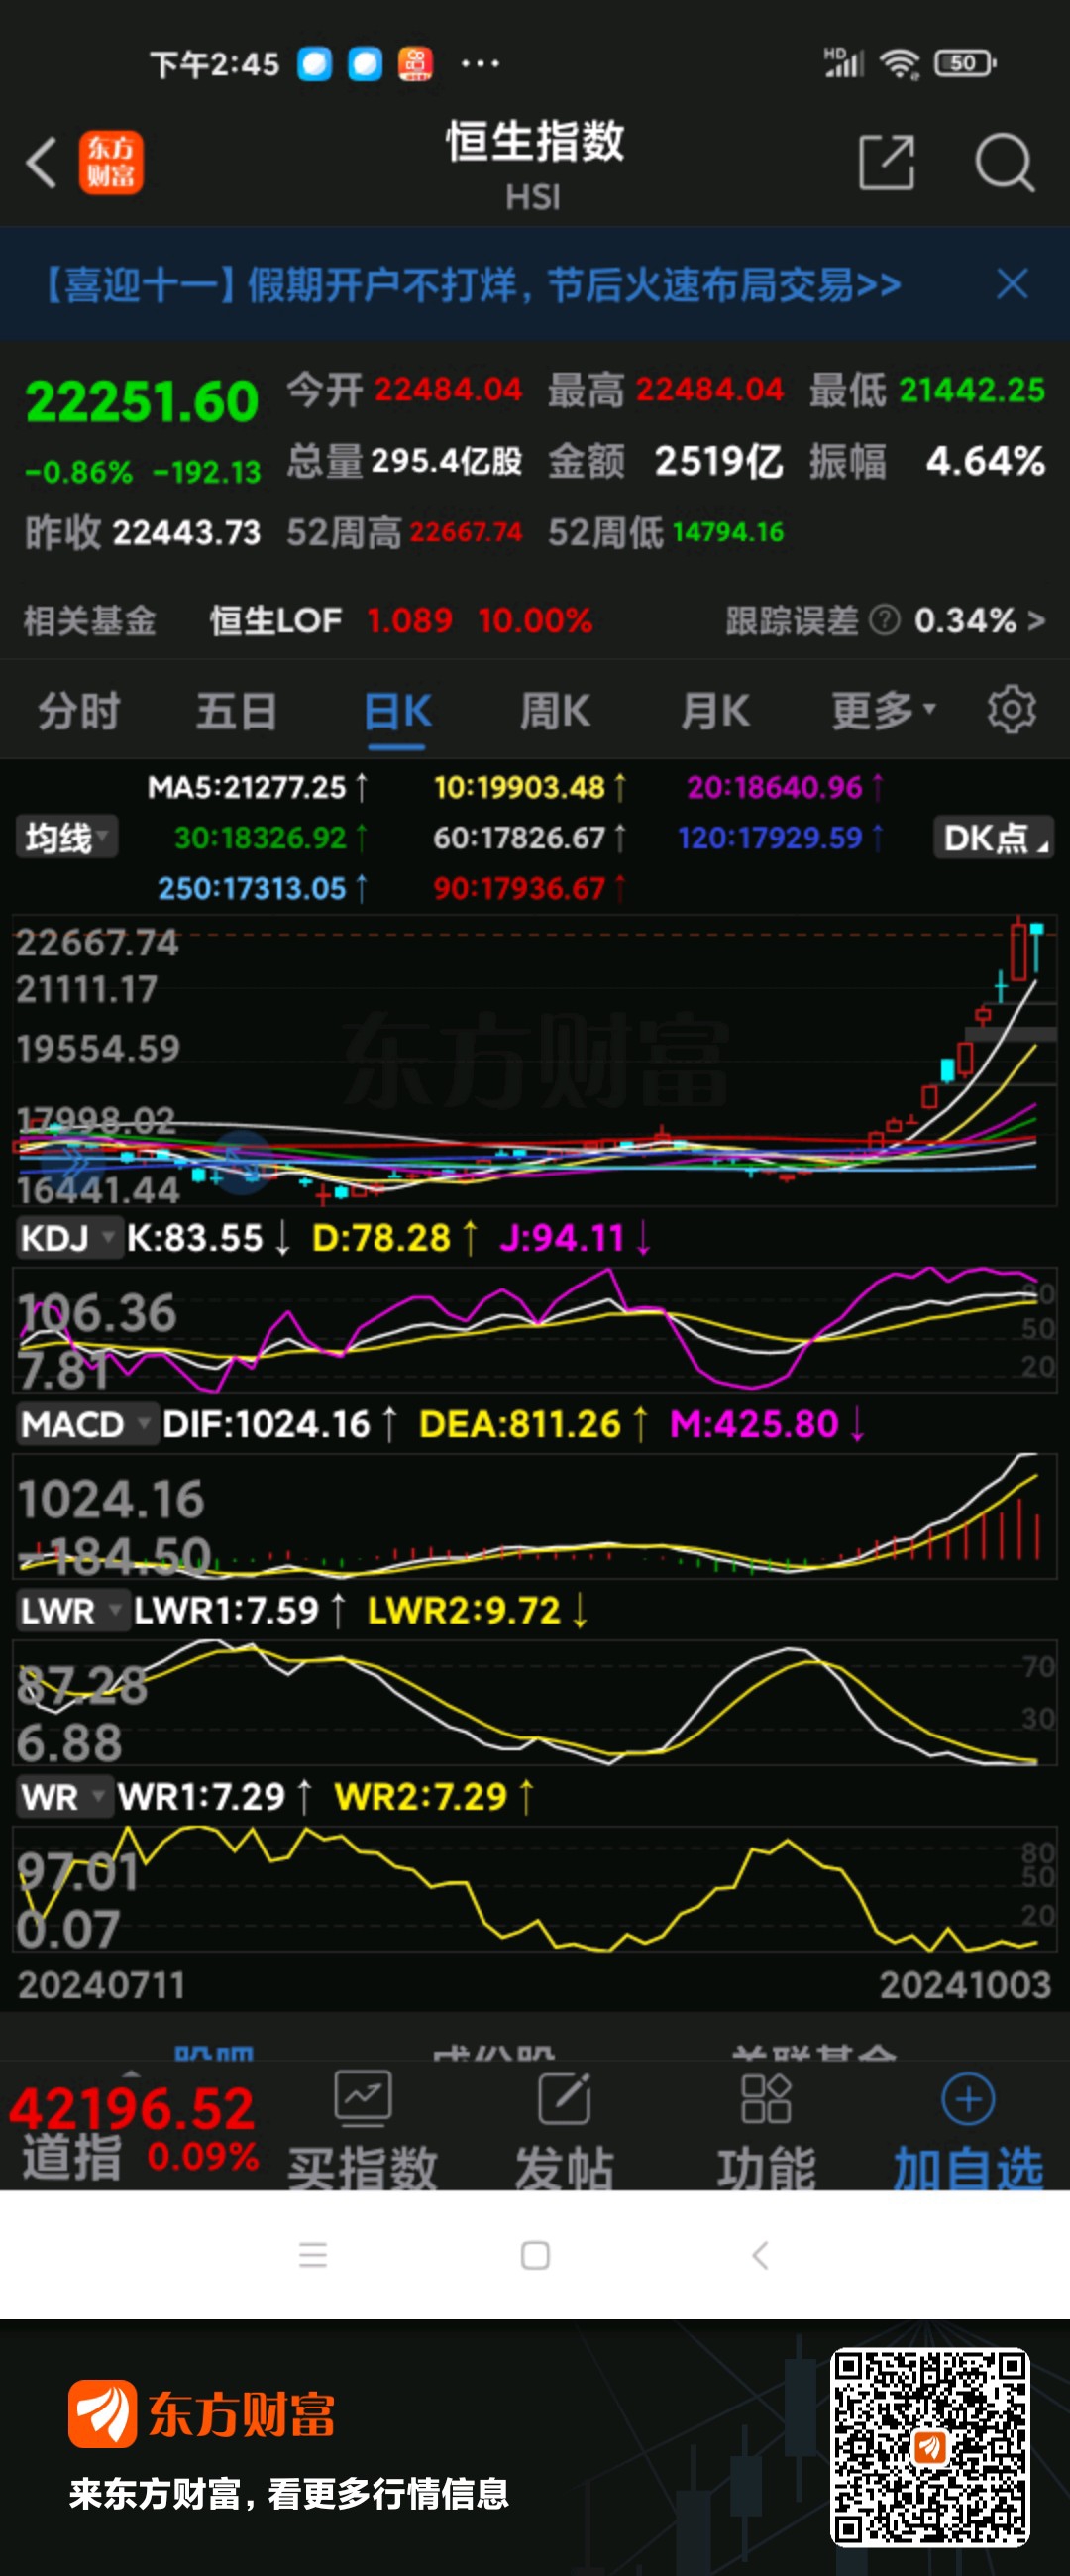The image size is (1070, 2576).
Task: Tap the search magnifier icon
Action: tap(1003, 163)
